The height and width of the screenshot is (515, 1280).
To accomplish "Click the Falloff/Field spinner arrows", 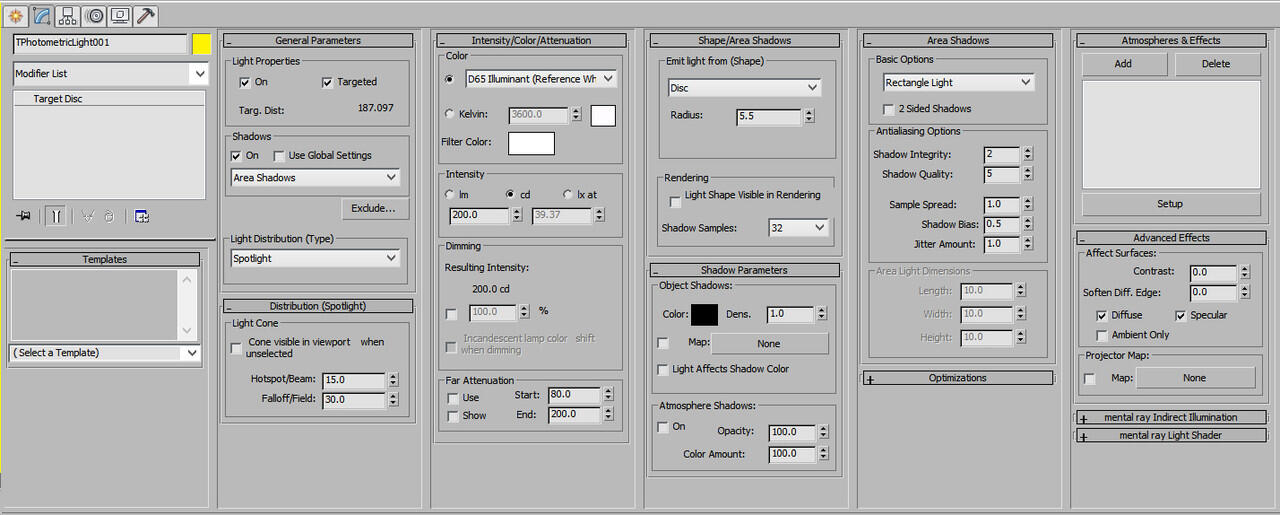I will pyautogui.click(x=393, y=400).
